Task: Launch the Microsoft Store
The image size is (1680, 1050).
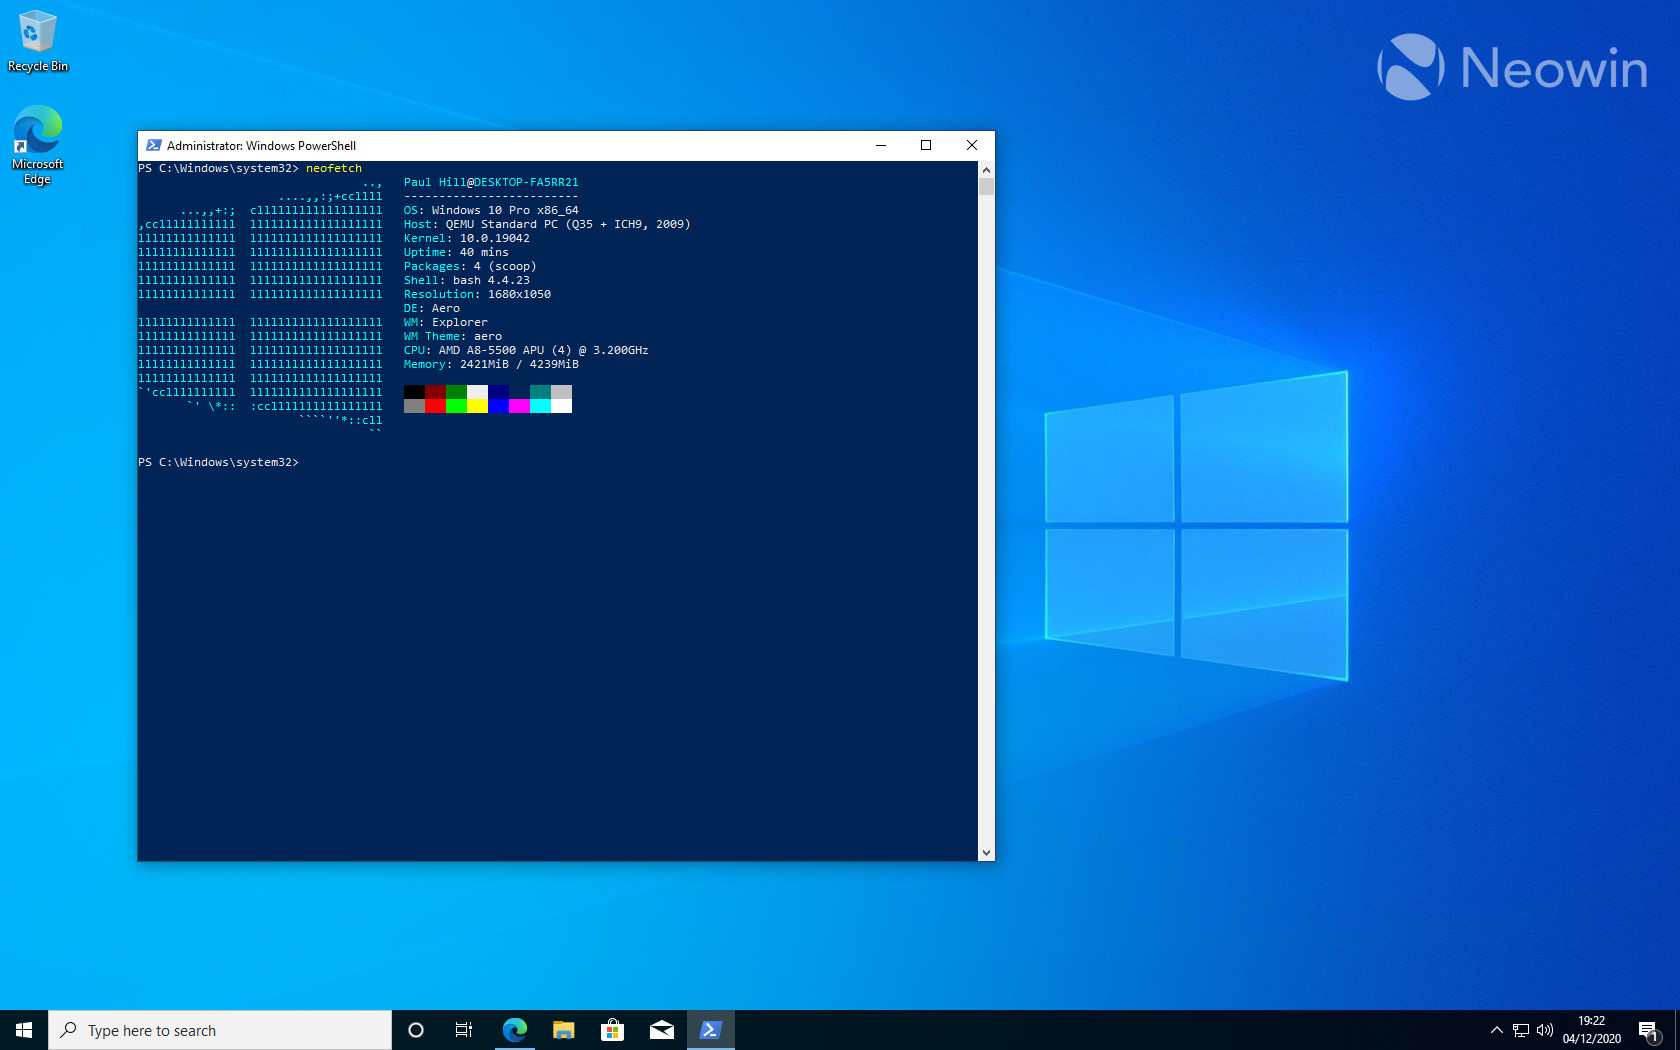Action: coord(612,1029)
